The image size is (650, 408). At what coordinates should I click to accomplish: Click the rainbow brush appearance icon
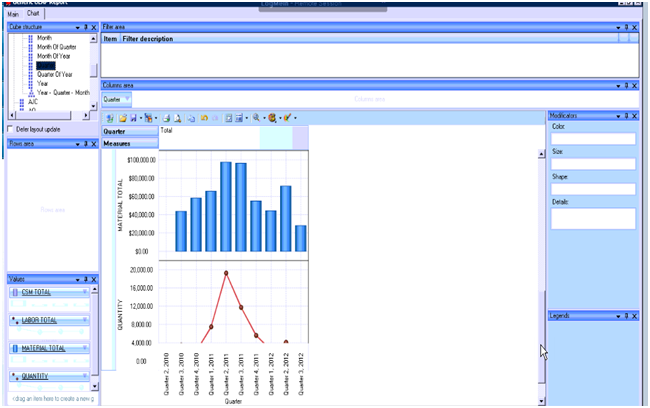pyautogui.click(x=288, y=118)
